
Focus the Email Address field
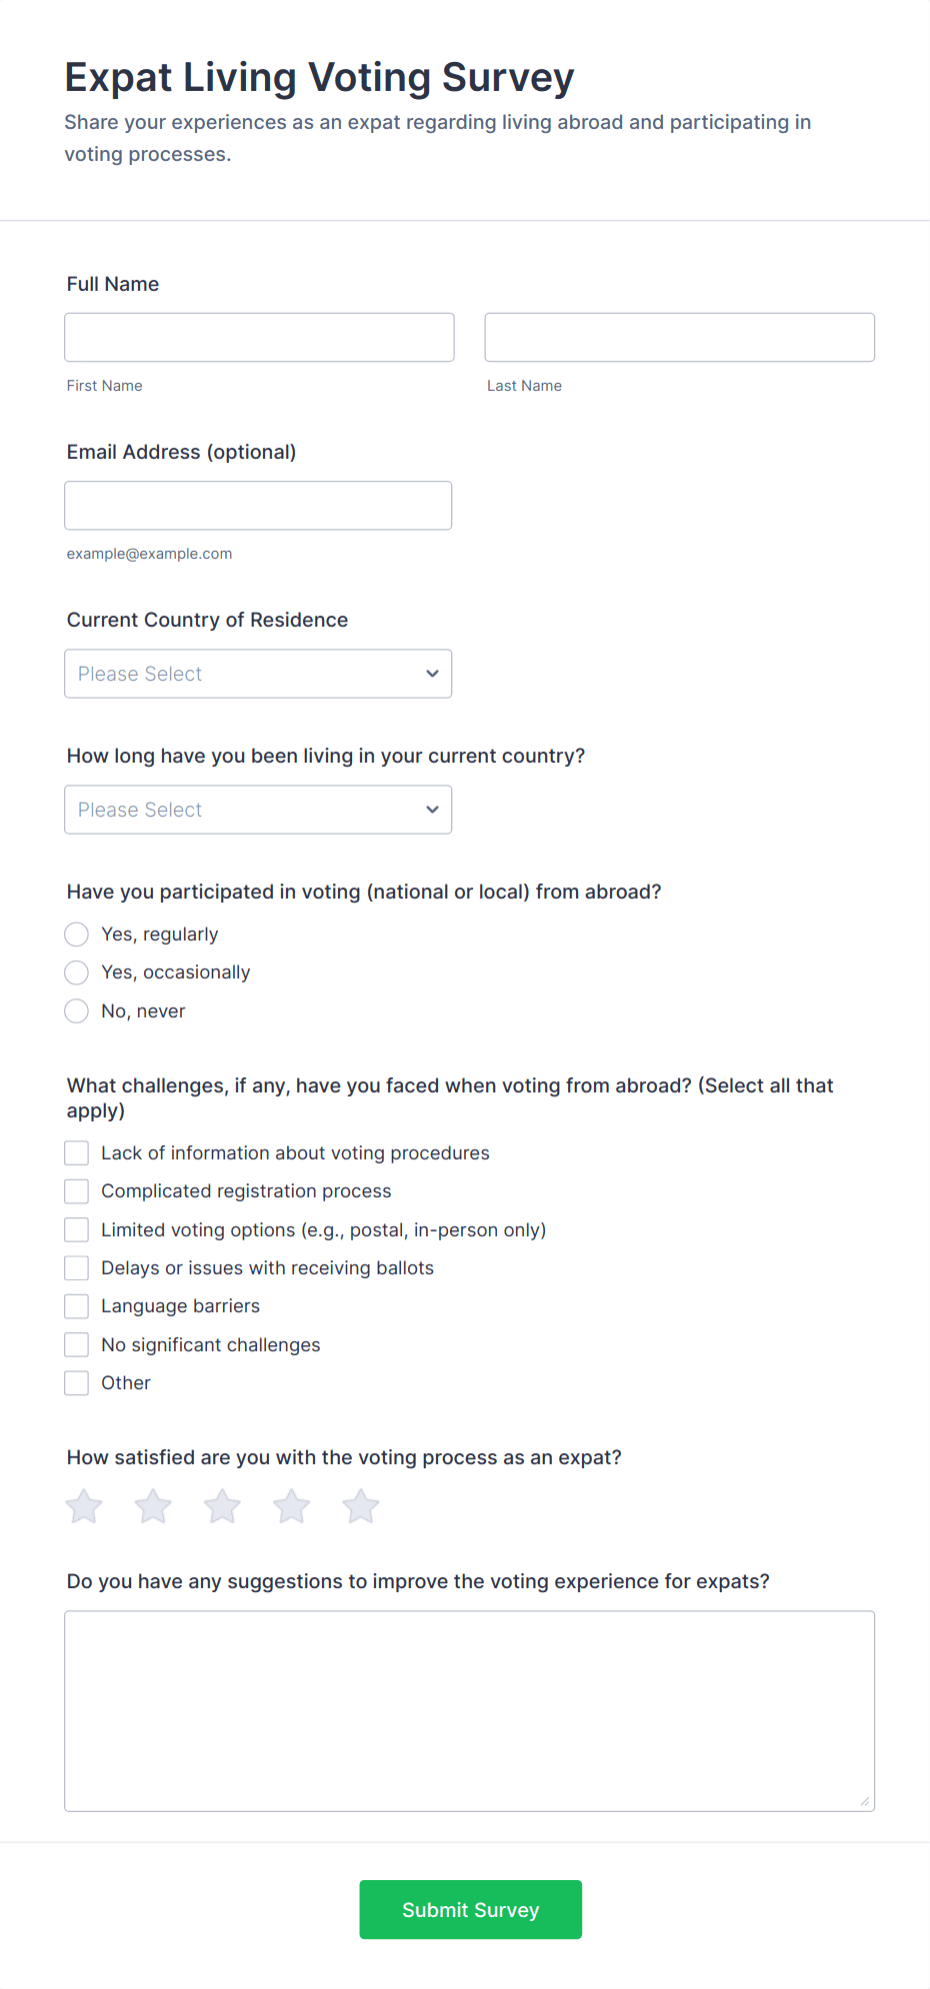tap(257, 505)
